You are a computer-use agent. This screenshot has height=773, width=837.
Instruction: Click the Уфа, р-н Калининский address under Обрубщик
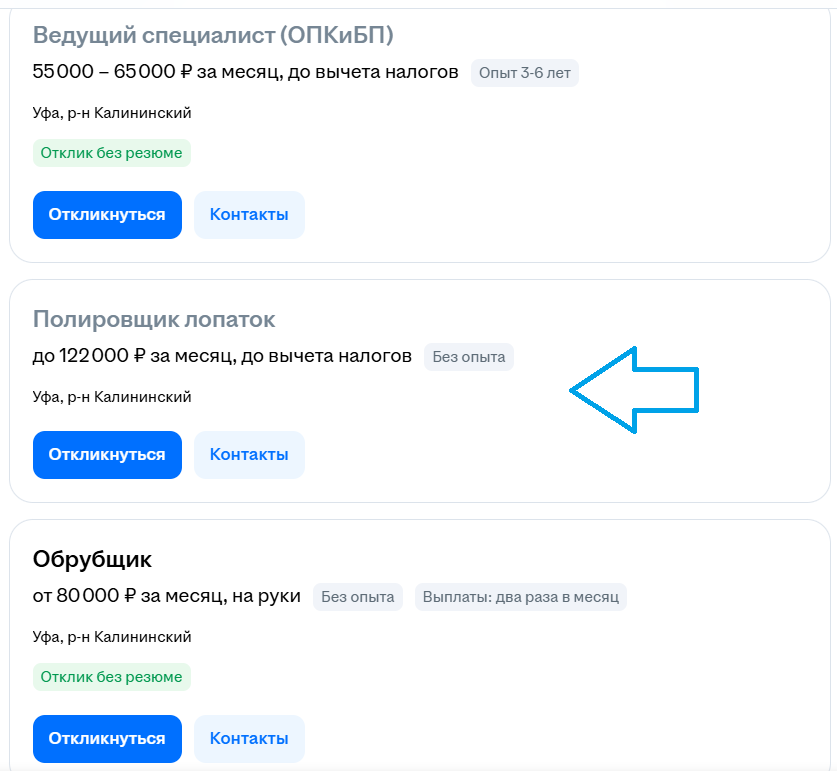click(x=112, y=637)
